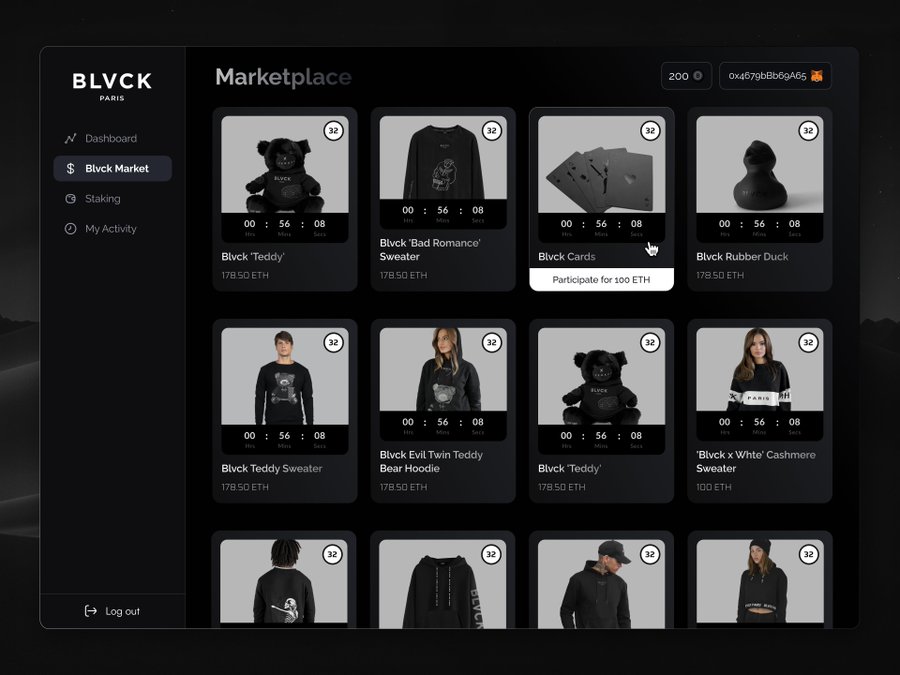Click the 32 badge on Evil Twin Hoodie

(x=491, y=343)
